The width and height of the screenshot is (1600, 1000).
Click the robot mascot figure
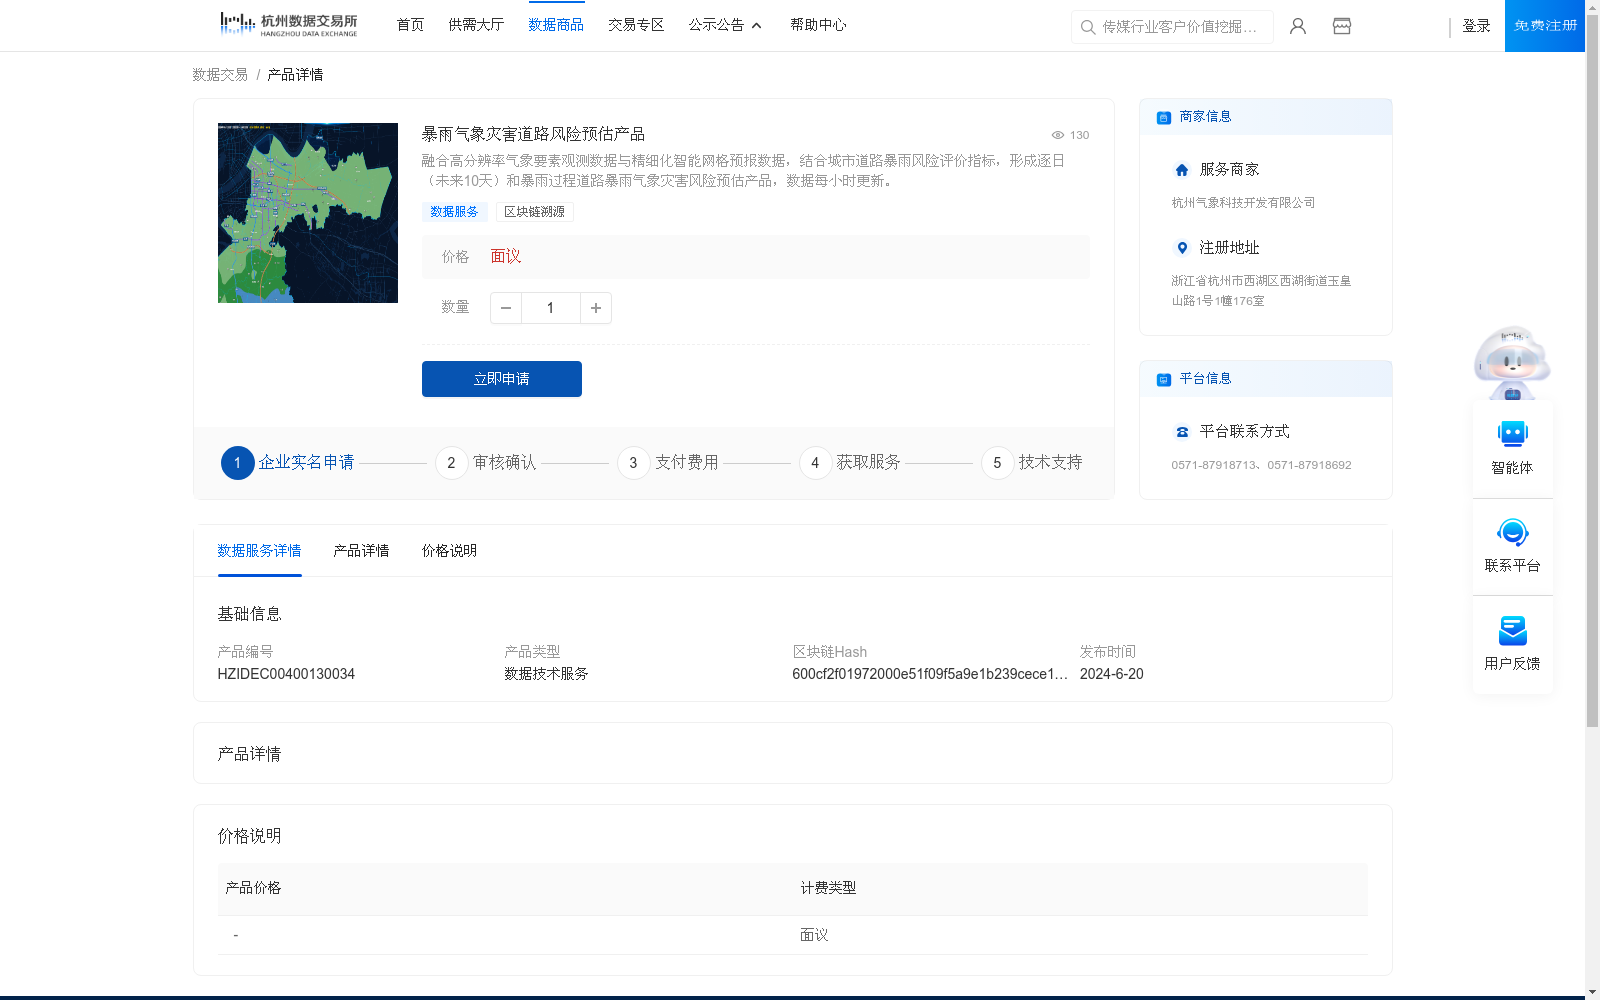(x=1512, y=362)
